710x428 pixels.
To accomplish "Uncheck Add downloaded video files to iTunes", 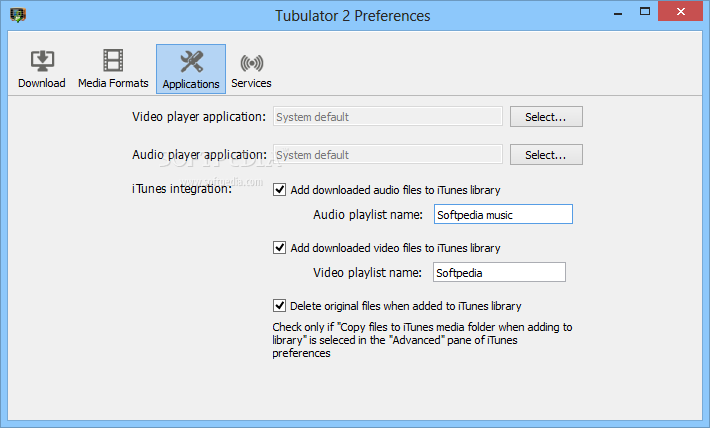I will point(279,247).
